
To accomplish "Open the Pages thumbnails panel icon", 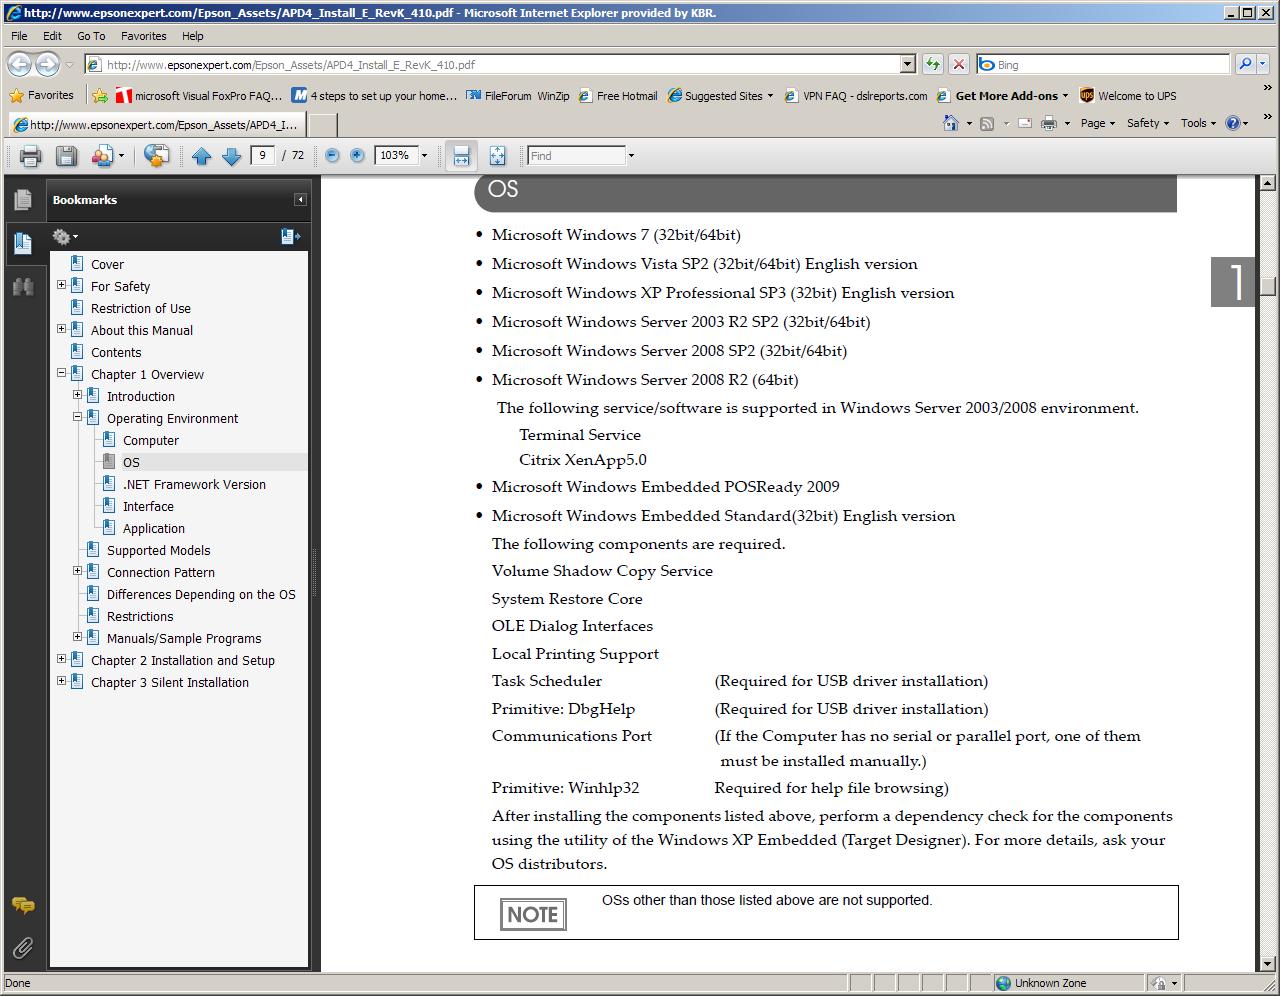I will click(x=23, y=199).
